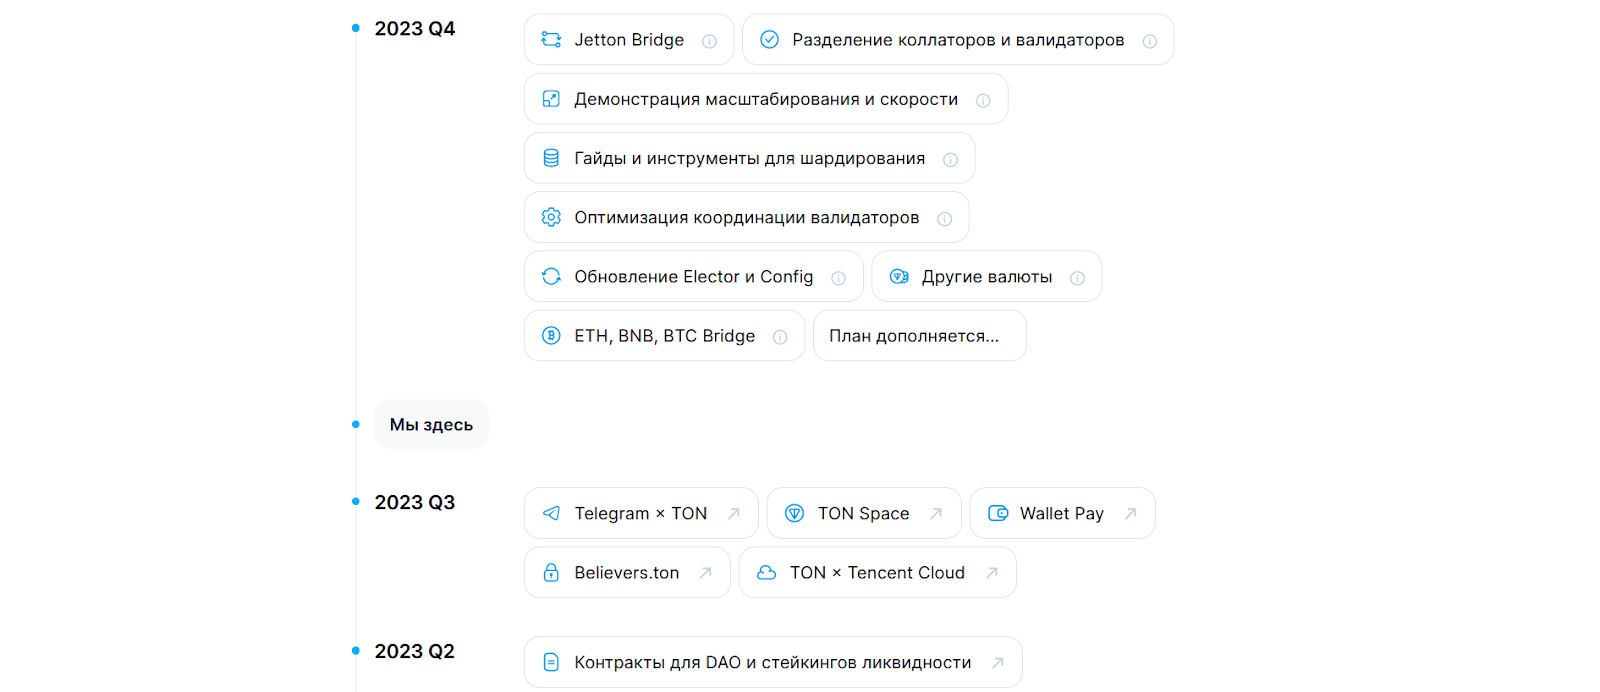Click the 2023 Q2 heading
This screenshot has height=692, width=1600.
pos(415,652)
